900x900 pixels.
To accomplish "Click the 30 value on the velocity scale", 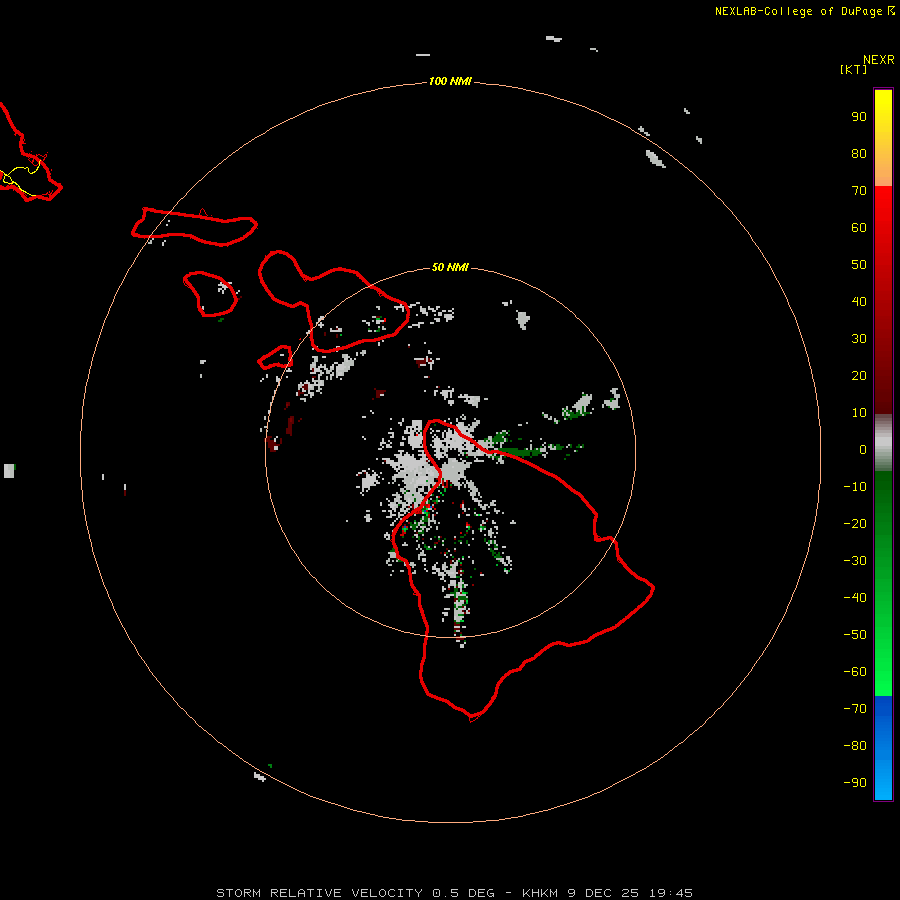I will 859,339.
